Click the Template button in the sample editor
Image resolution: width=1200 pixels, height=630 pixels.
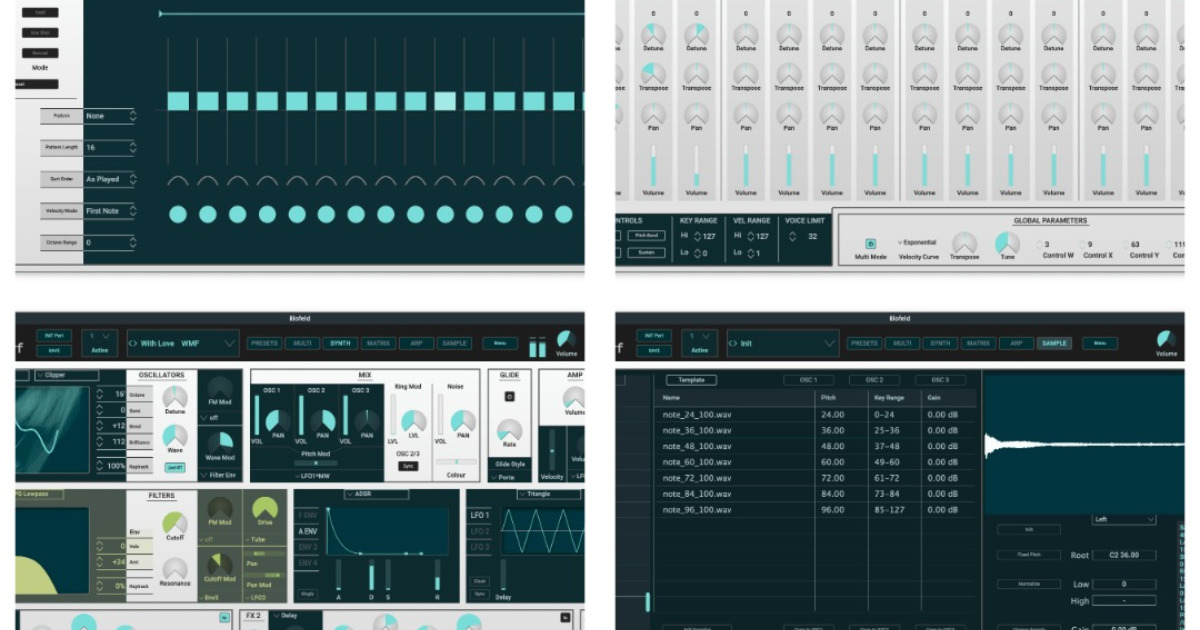(694, 380)
